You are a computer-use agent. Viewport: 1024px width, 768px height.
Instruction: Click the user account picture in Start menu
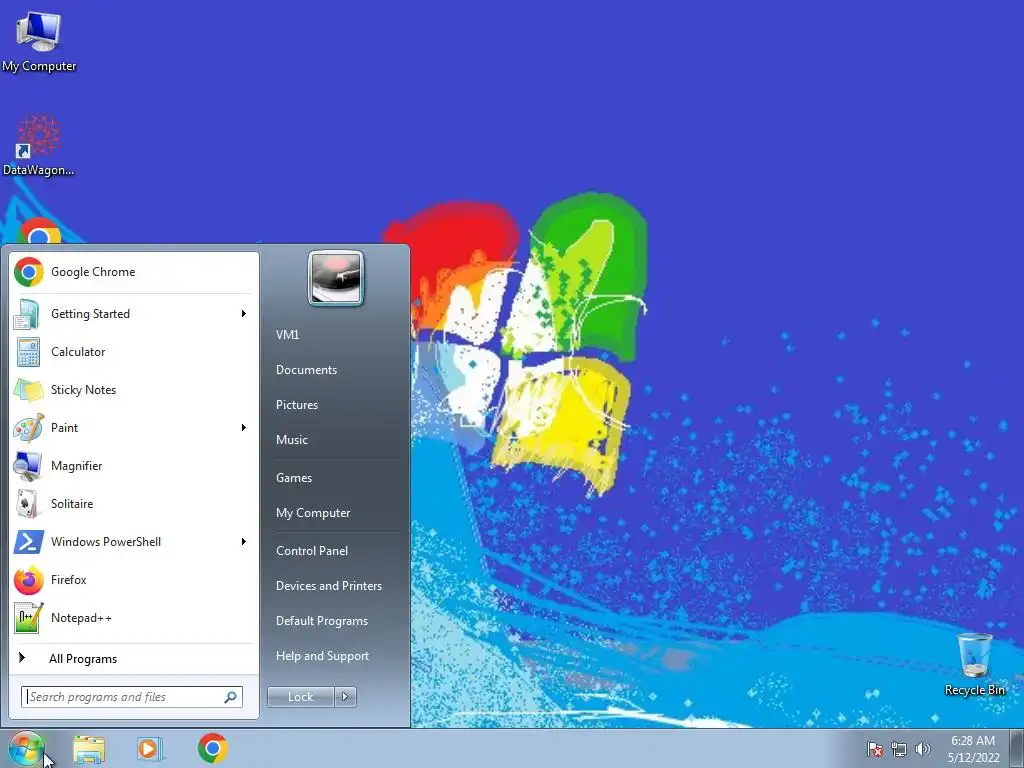point(336,278)
